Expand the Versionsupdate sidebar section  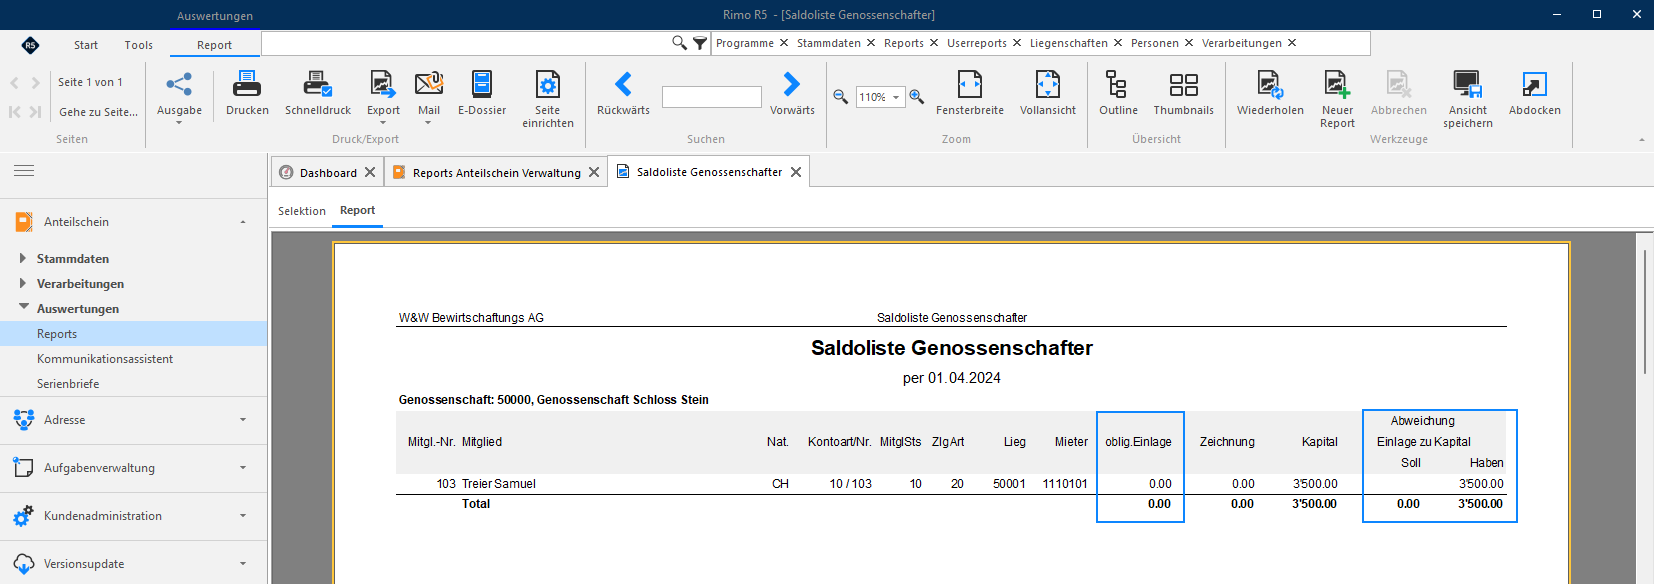click(243, 564)
